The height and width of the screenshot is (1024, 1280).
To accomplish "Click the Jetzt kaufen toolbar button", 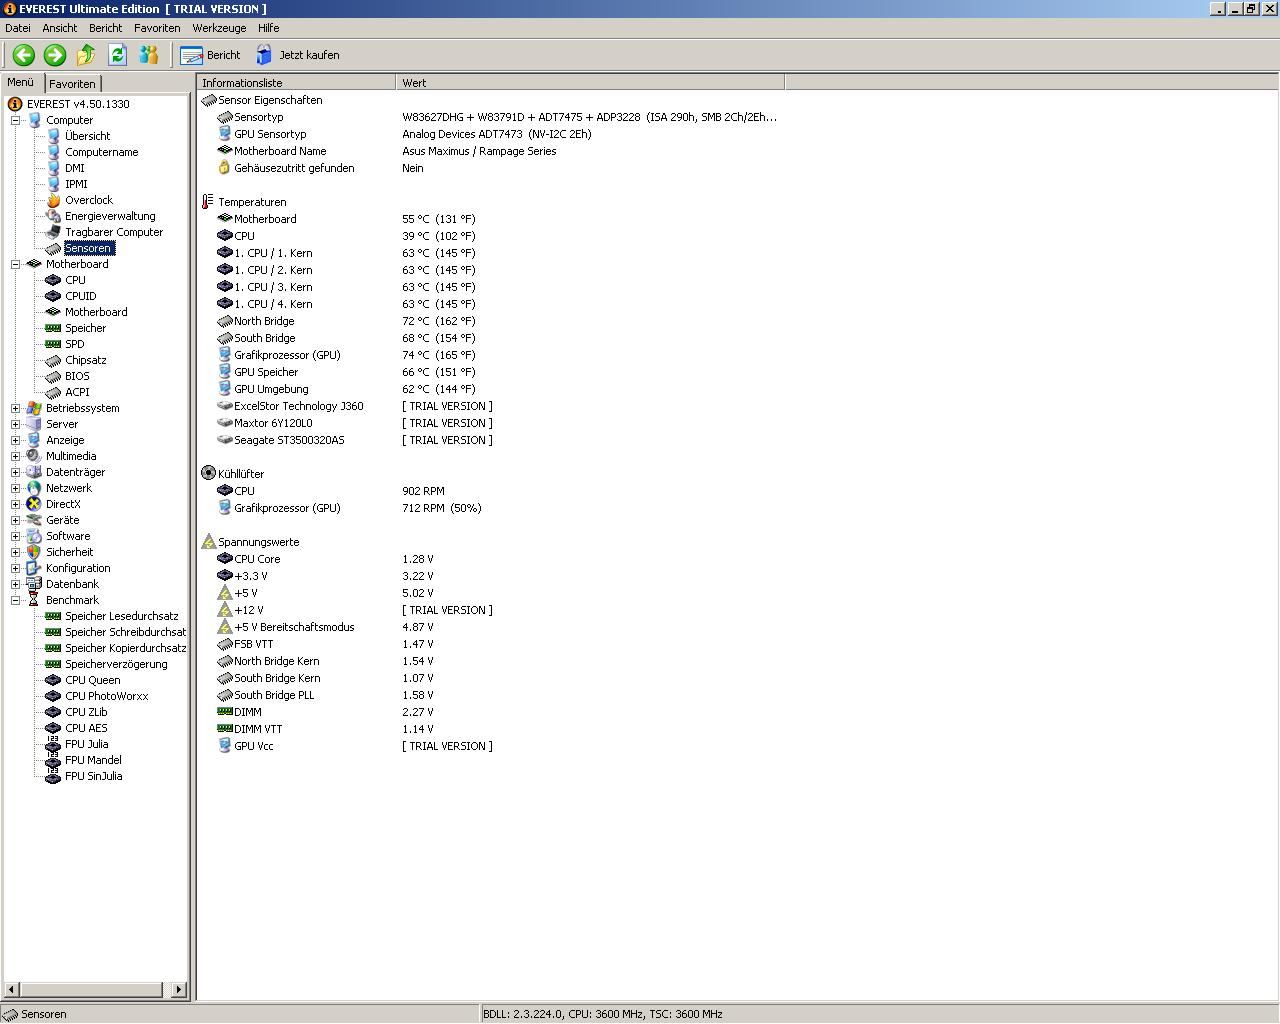I will point(298,55).
